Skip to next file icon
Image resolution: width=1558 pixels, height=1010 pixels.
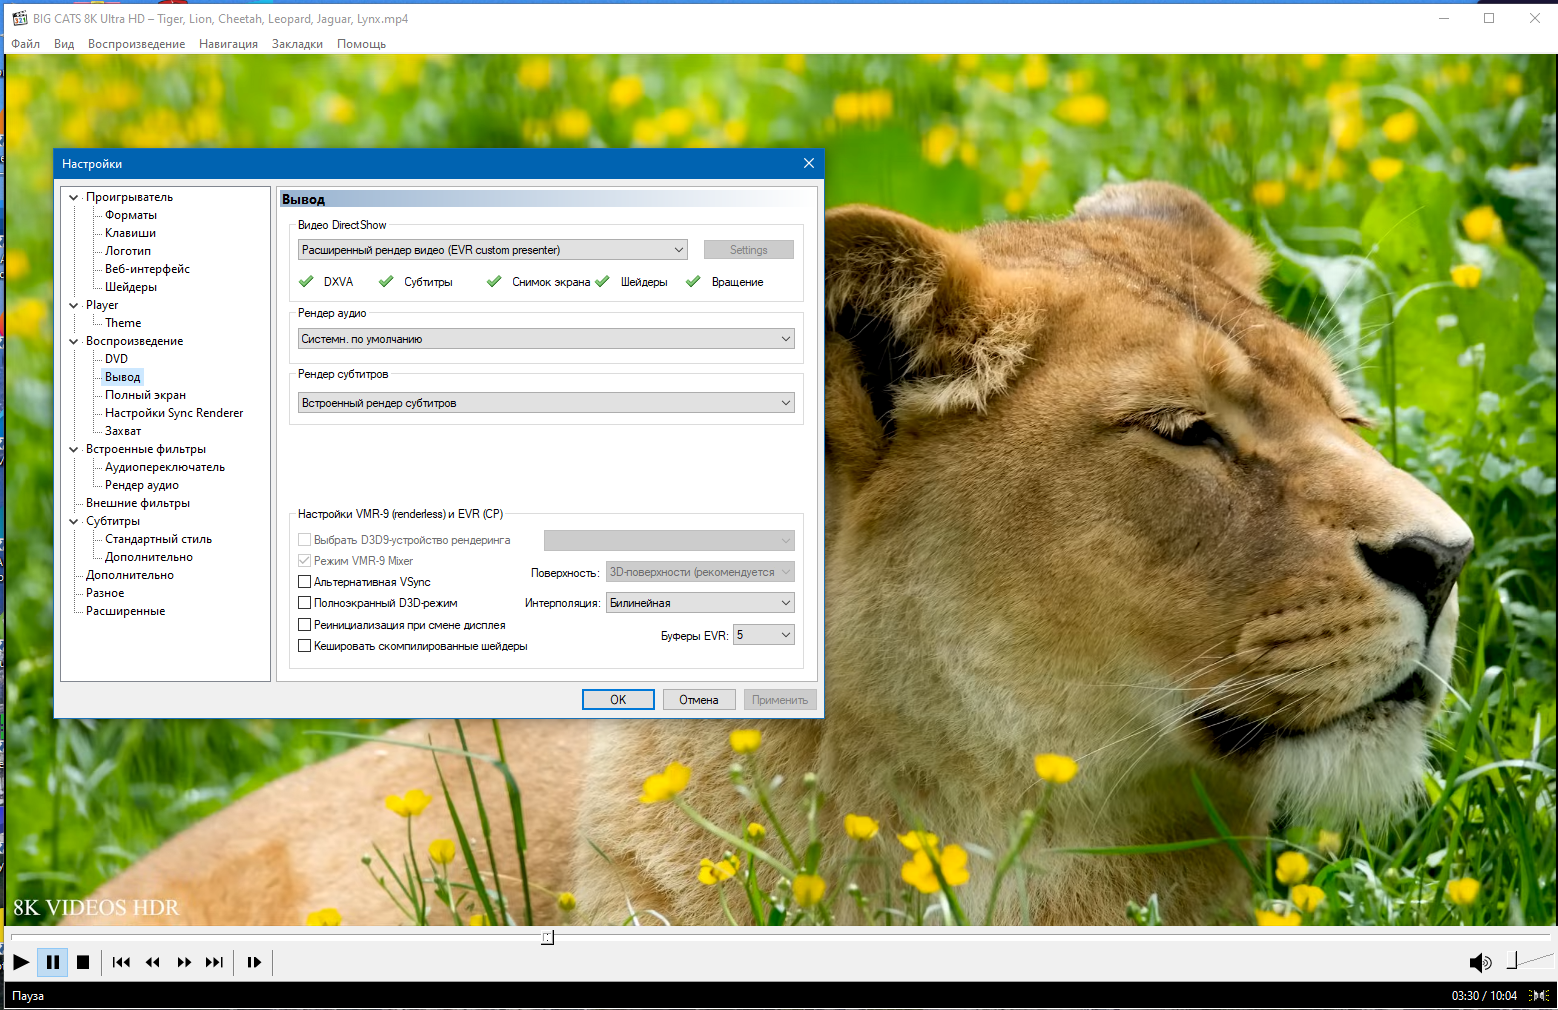tap(214, 962)
